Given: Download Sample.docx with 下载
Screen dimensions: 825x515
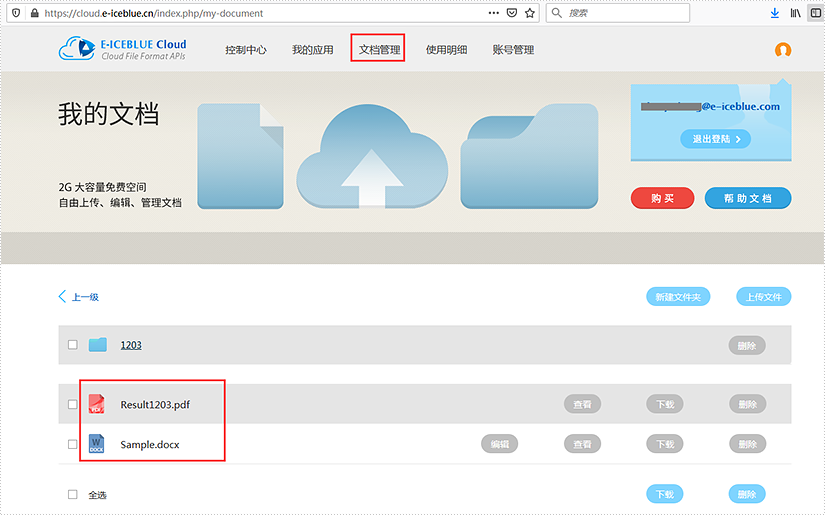Looking at the screenshot, I should tap(665, 444).
